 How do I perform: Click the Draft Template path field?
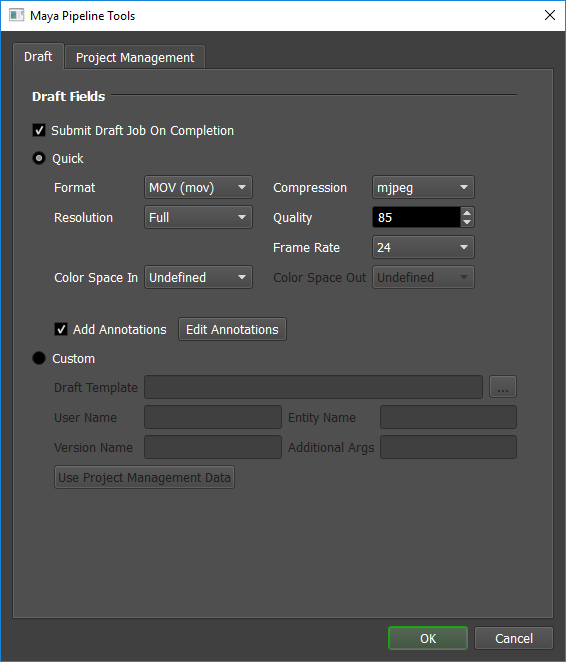click(313, 387)
